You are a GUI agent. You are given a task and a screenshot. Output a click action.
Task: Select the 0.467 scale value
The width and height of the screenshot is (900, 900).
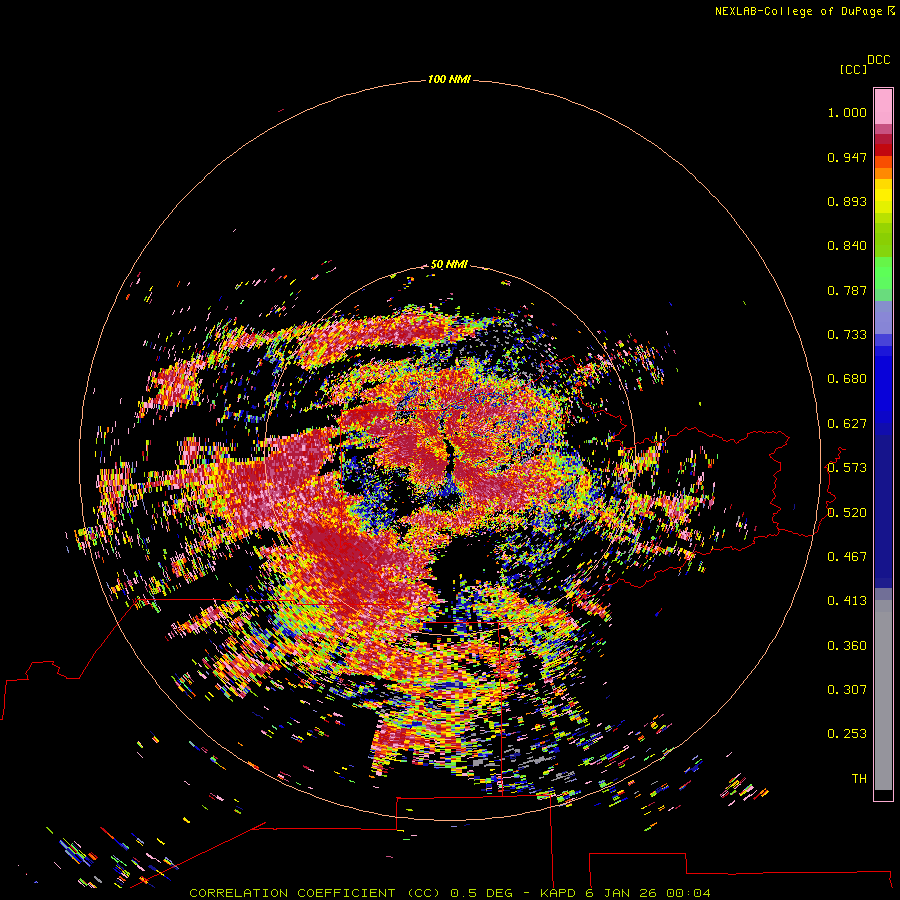click(847, 557)
